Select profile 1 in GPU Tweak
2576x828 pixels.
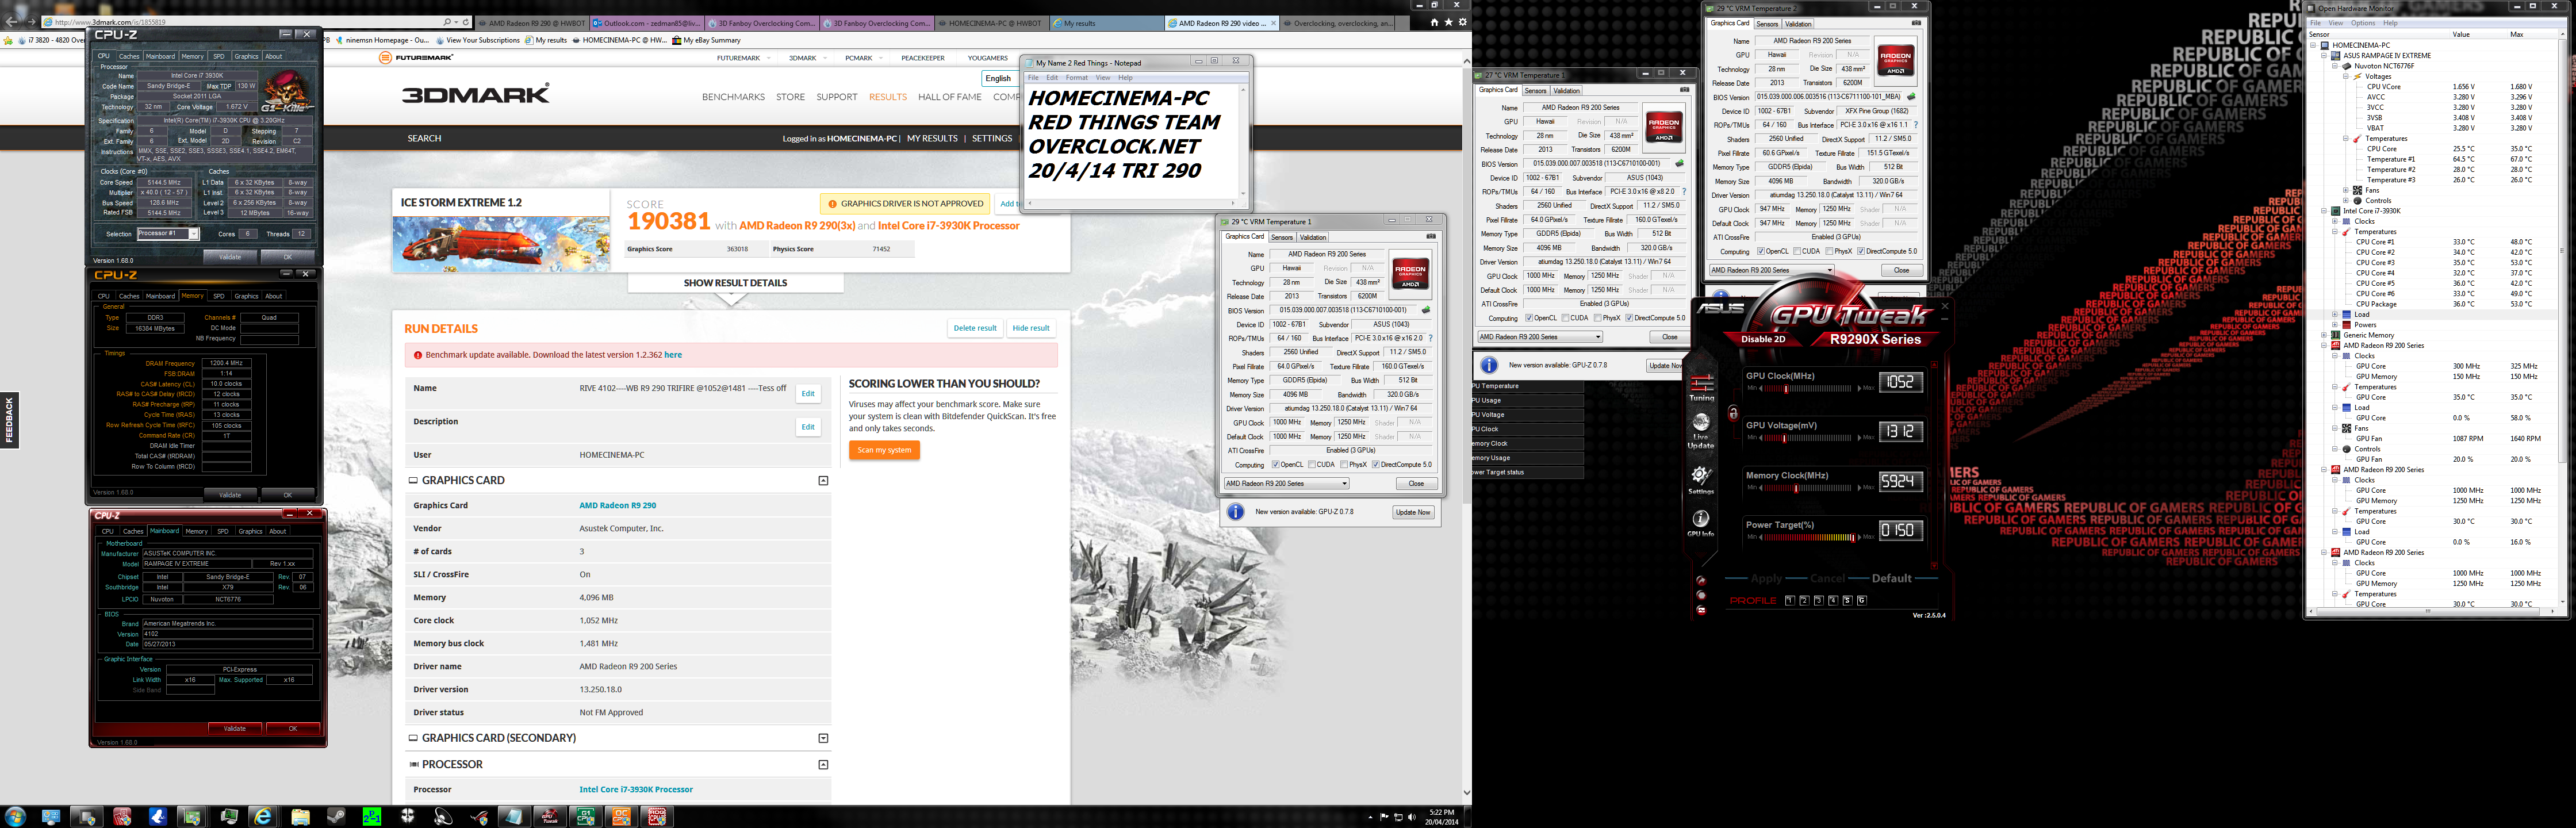tap(1790, 600)
